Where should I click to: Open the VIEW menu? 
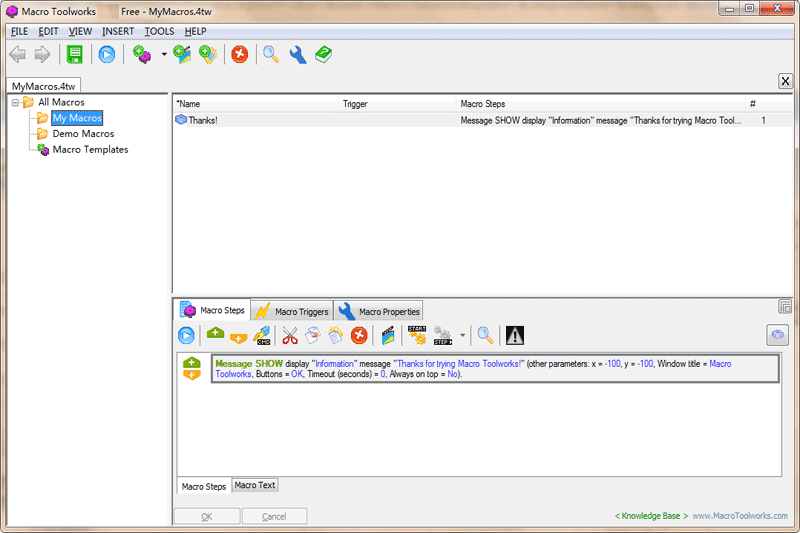pyautogui.click(x=80, y=31)
